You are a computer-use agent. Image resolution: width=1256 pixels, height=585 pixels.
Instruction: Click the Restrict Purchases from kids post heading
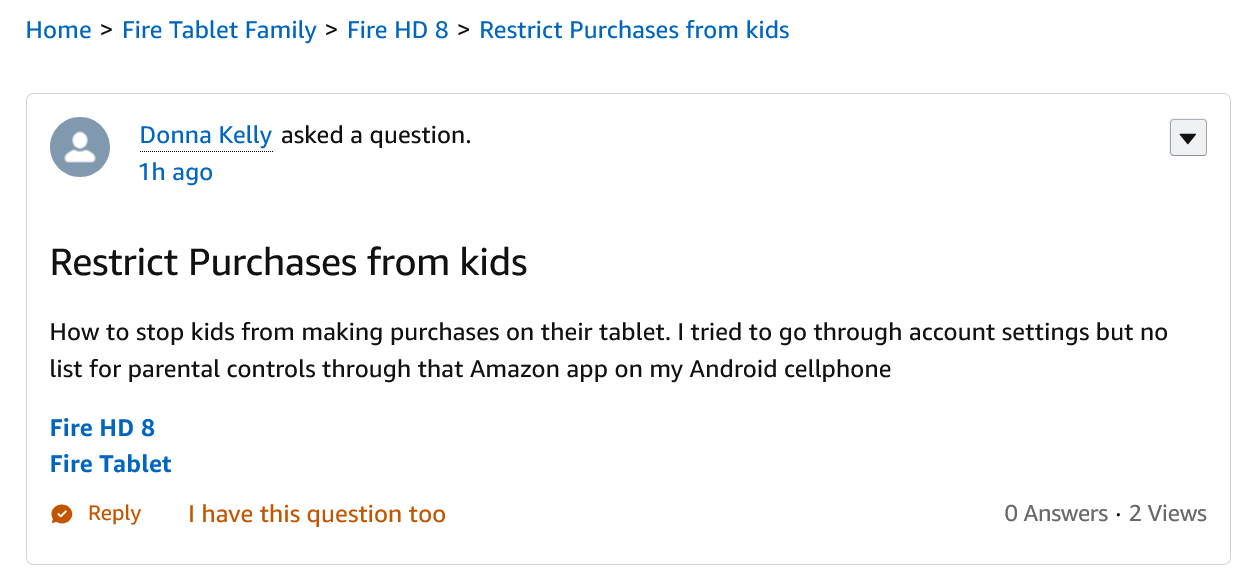(x=288, y=262)
